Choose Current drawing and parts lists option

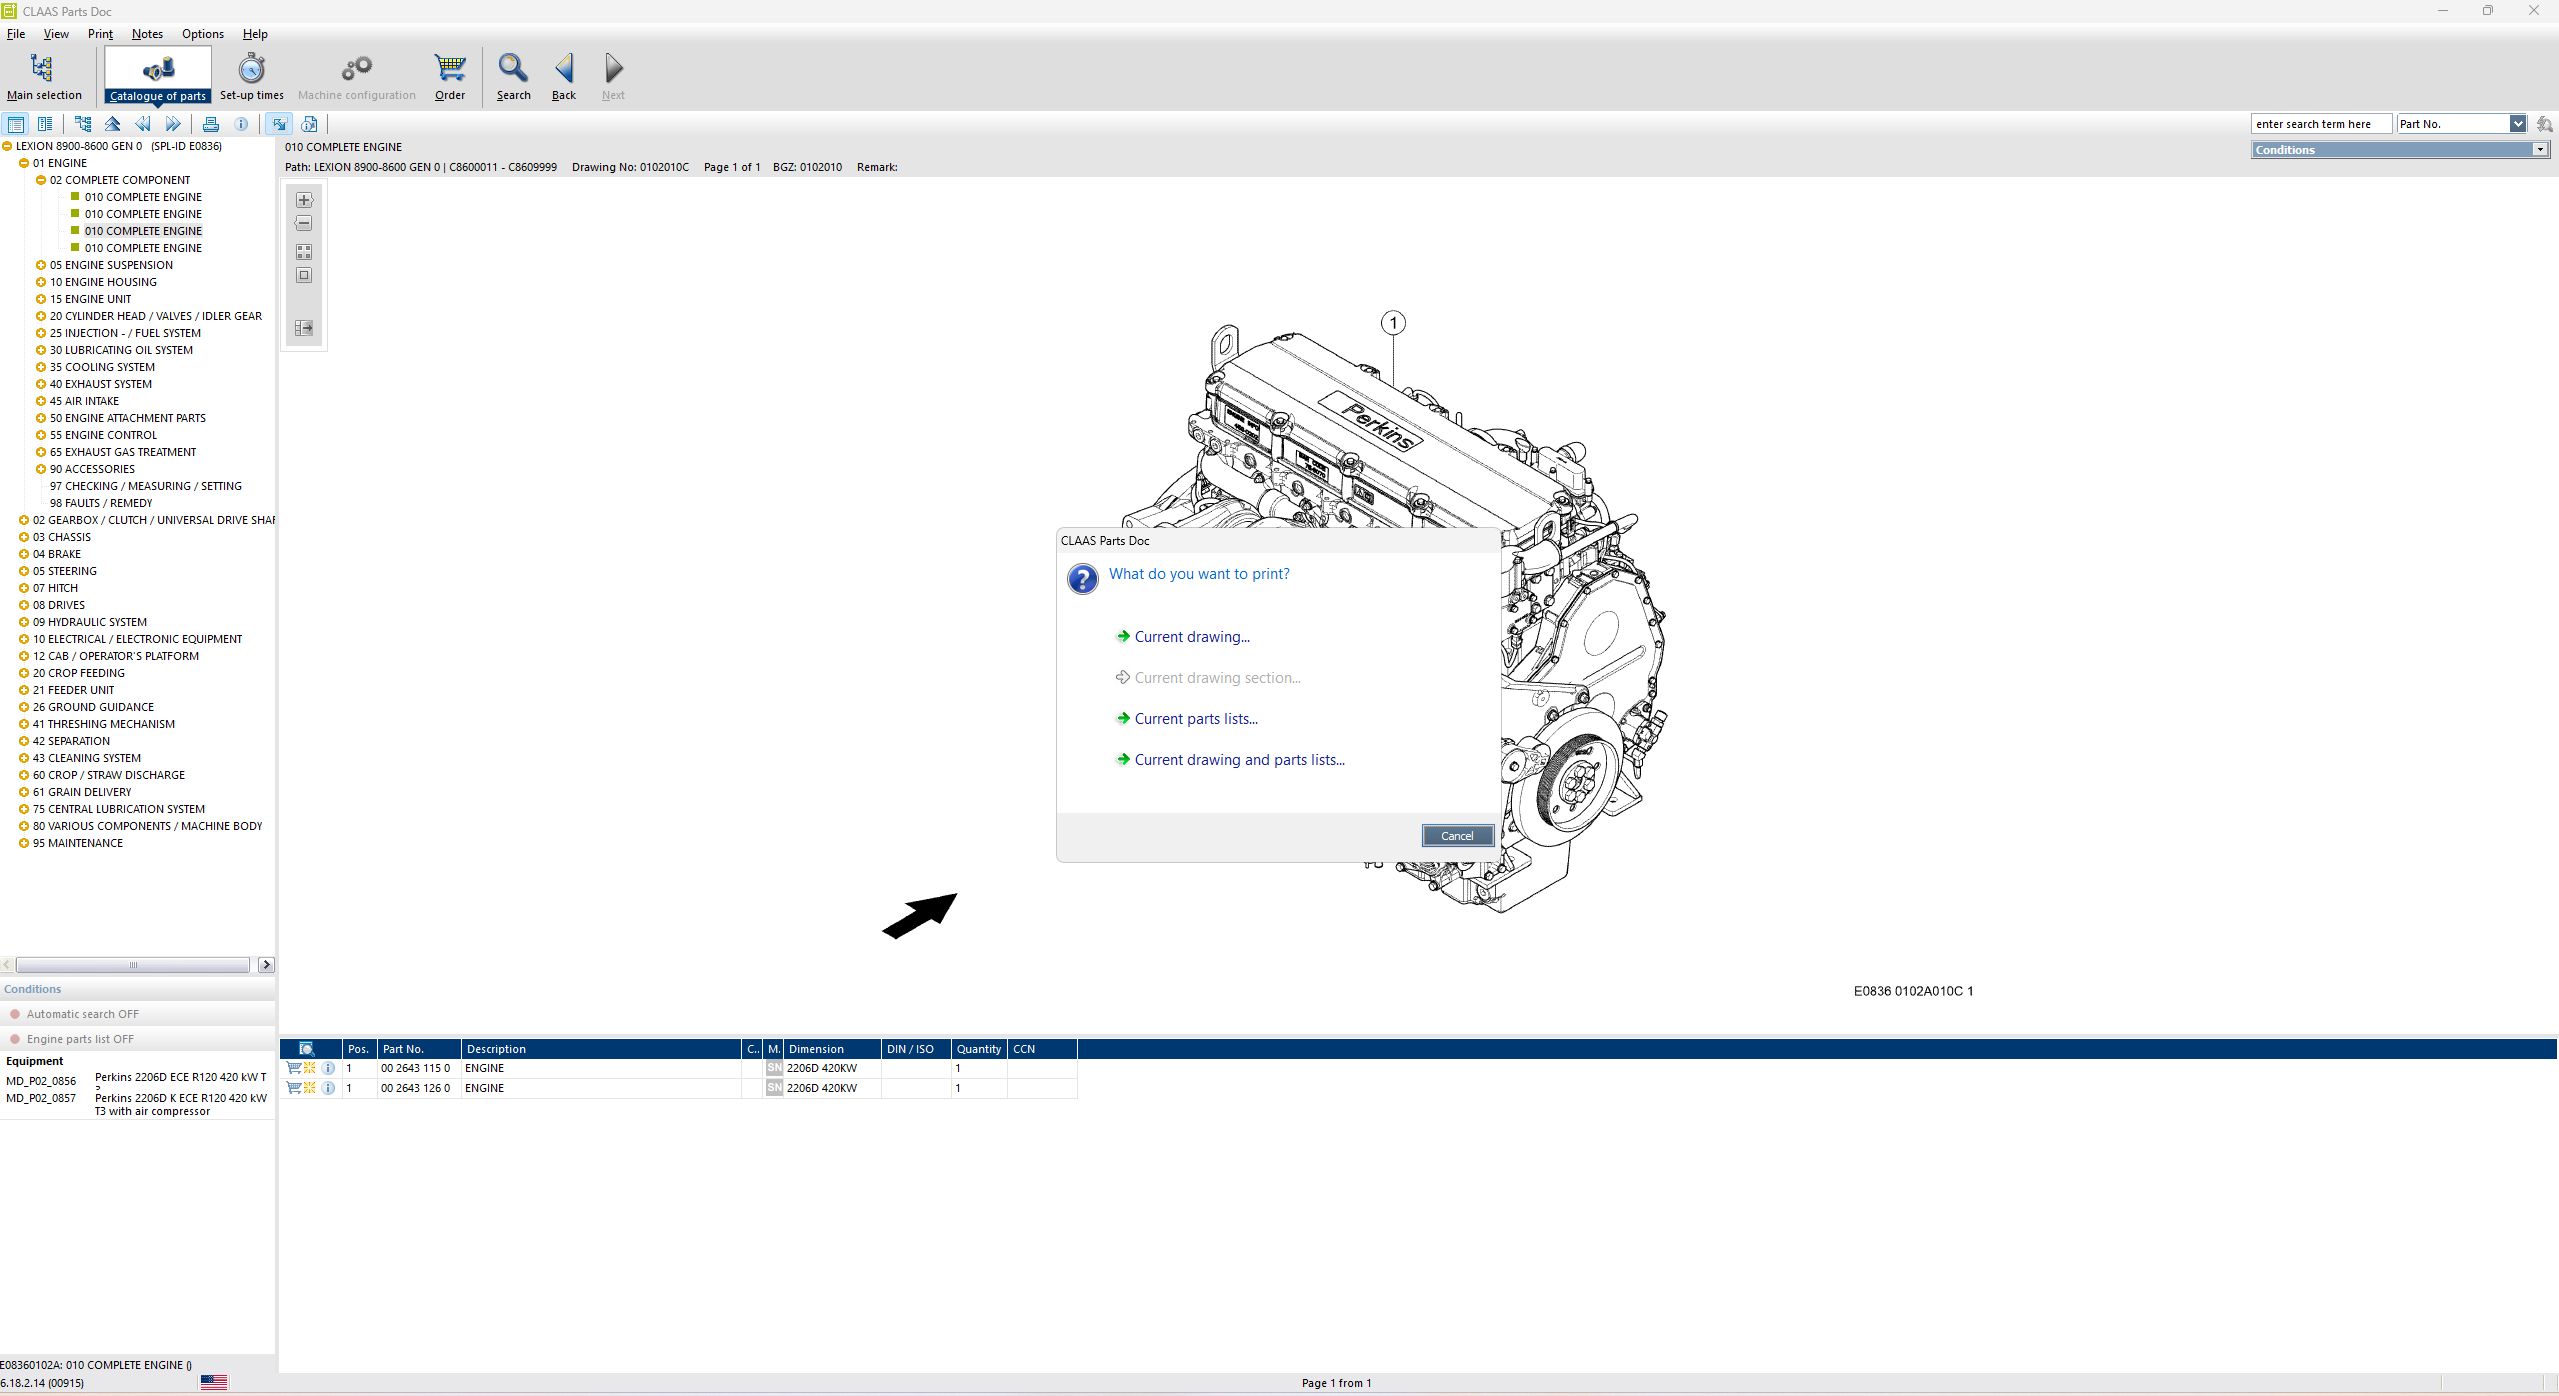click(x=1238, y=760)
